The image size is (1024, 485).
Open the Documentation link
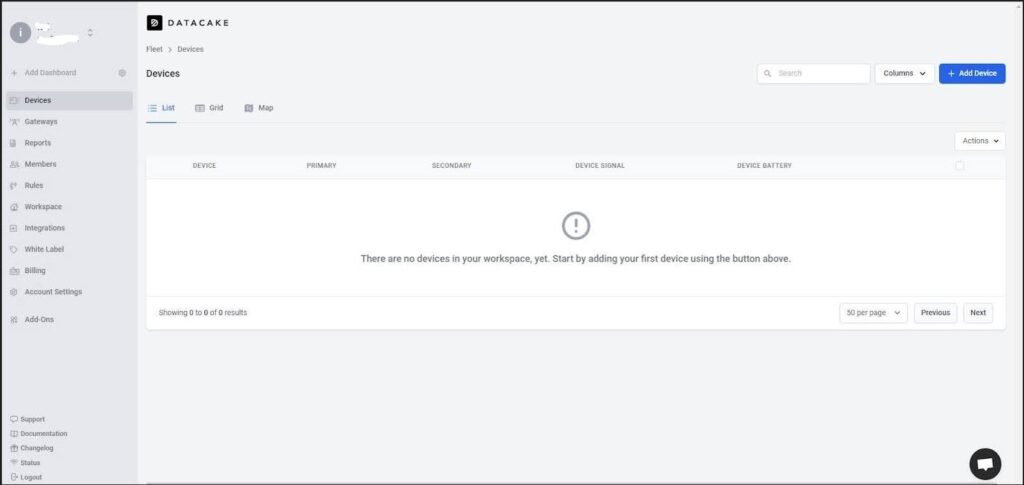coord(43,434)
